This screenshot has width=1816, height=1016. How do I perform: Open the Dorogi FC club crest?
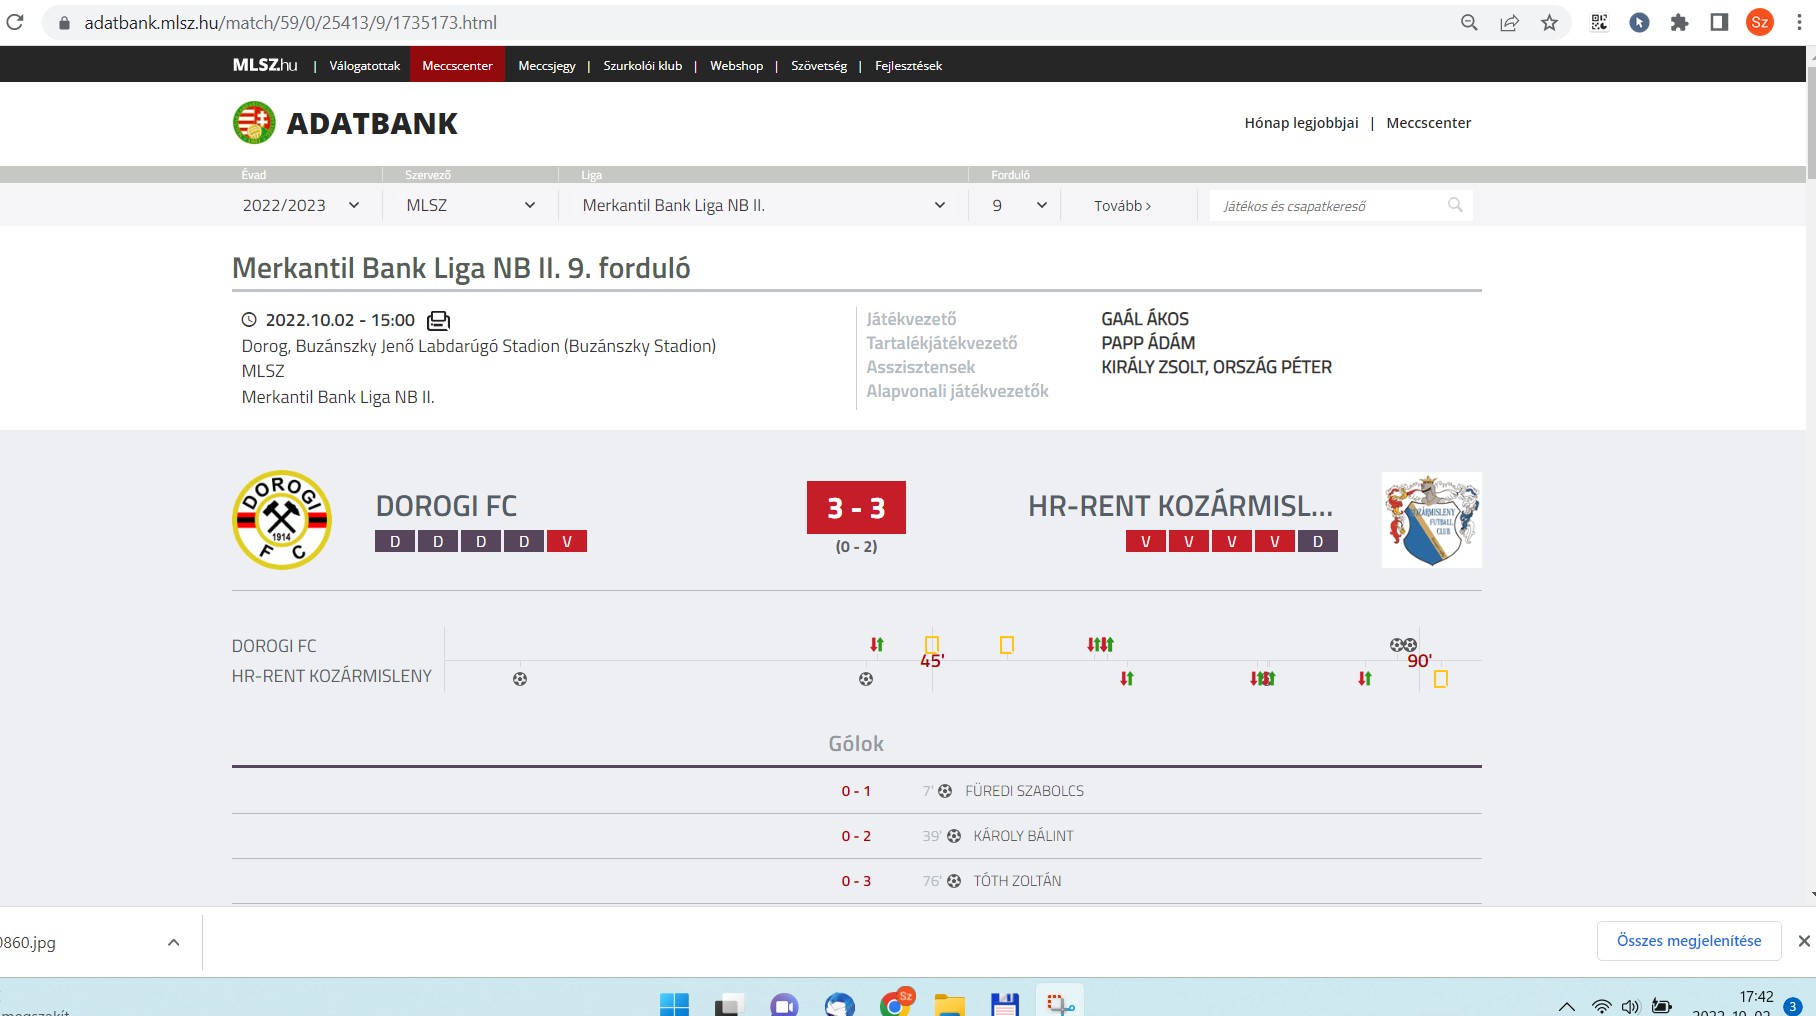(282, 520)
